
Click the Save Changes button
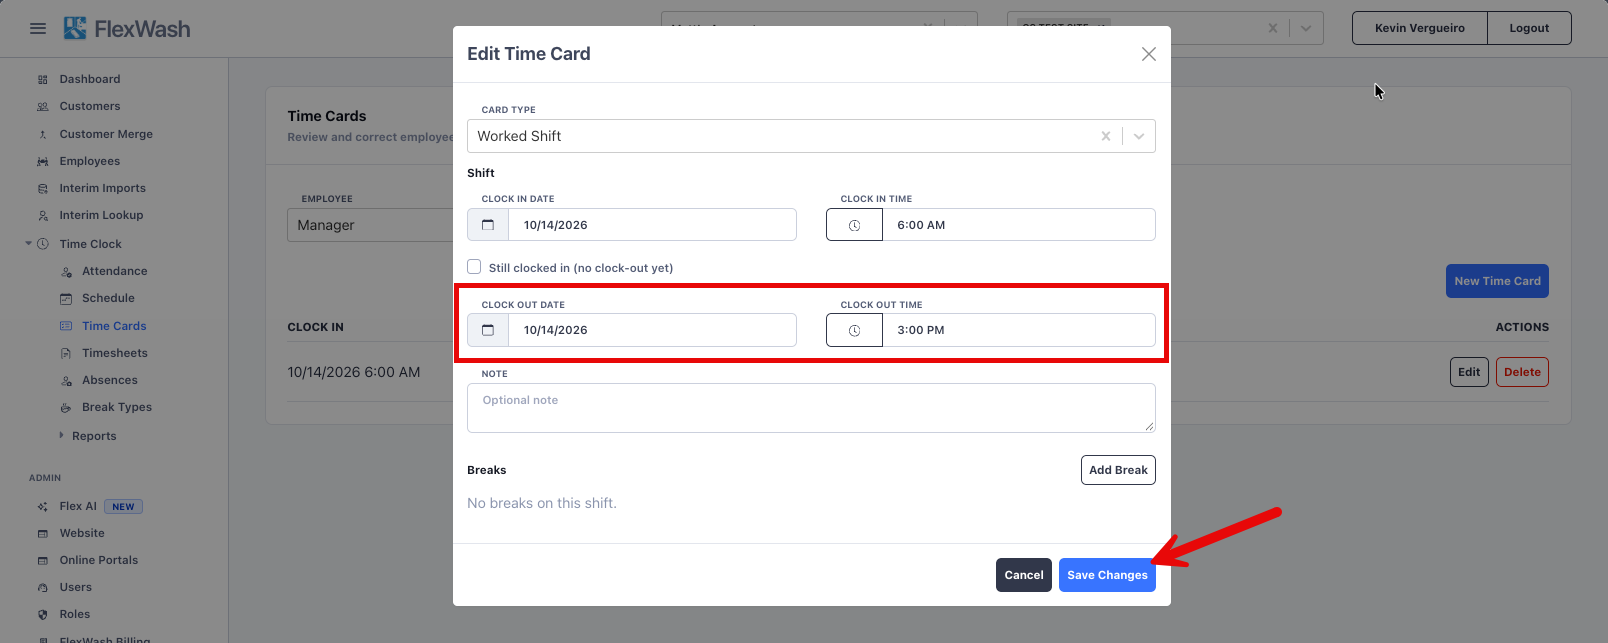click(1107, 575)
